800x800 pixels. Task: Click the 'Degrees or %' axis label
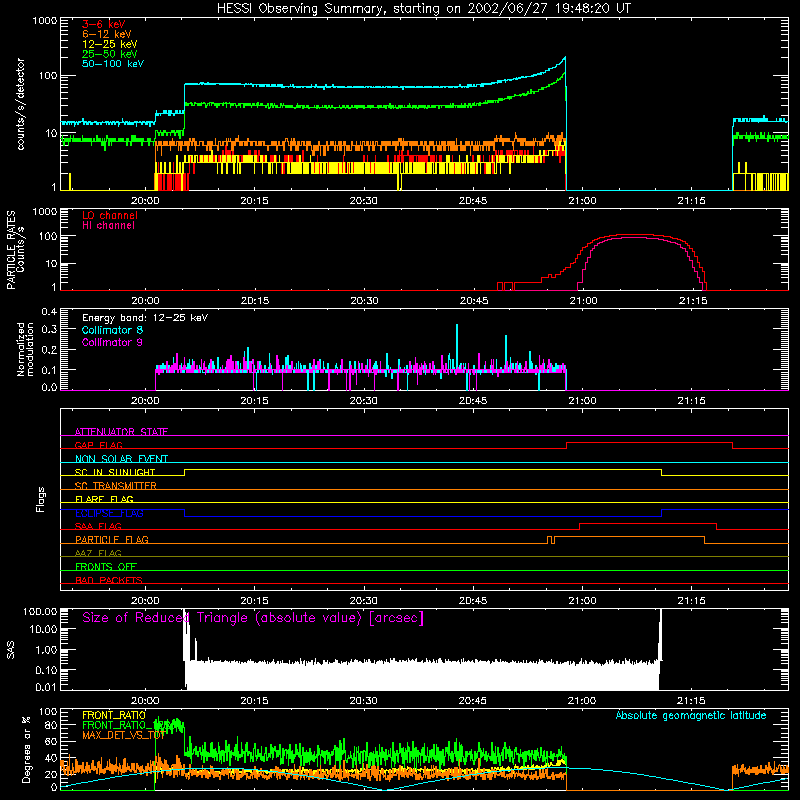point(26,750)
